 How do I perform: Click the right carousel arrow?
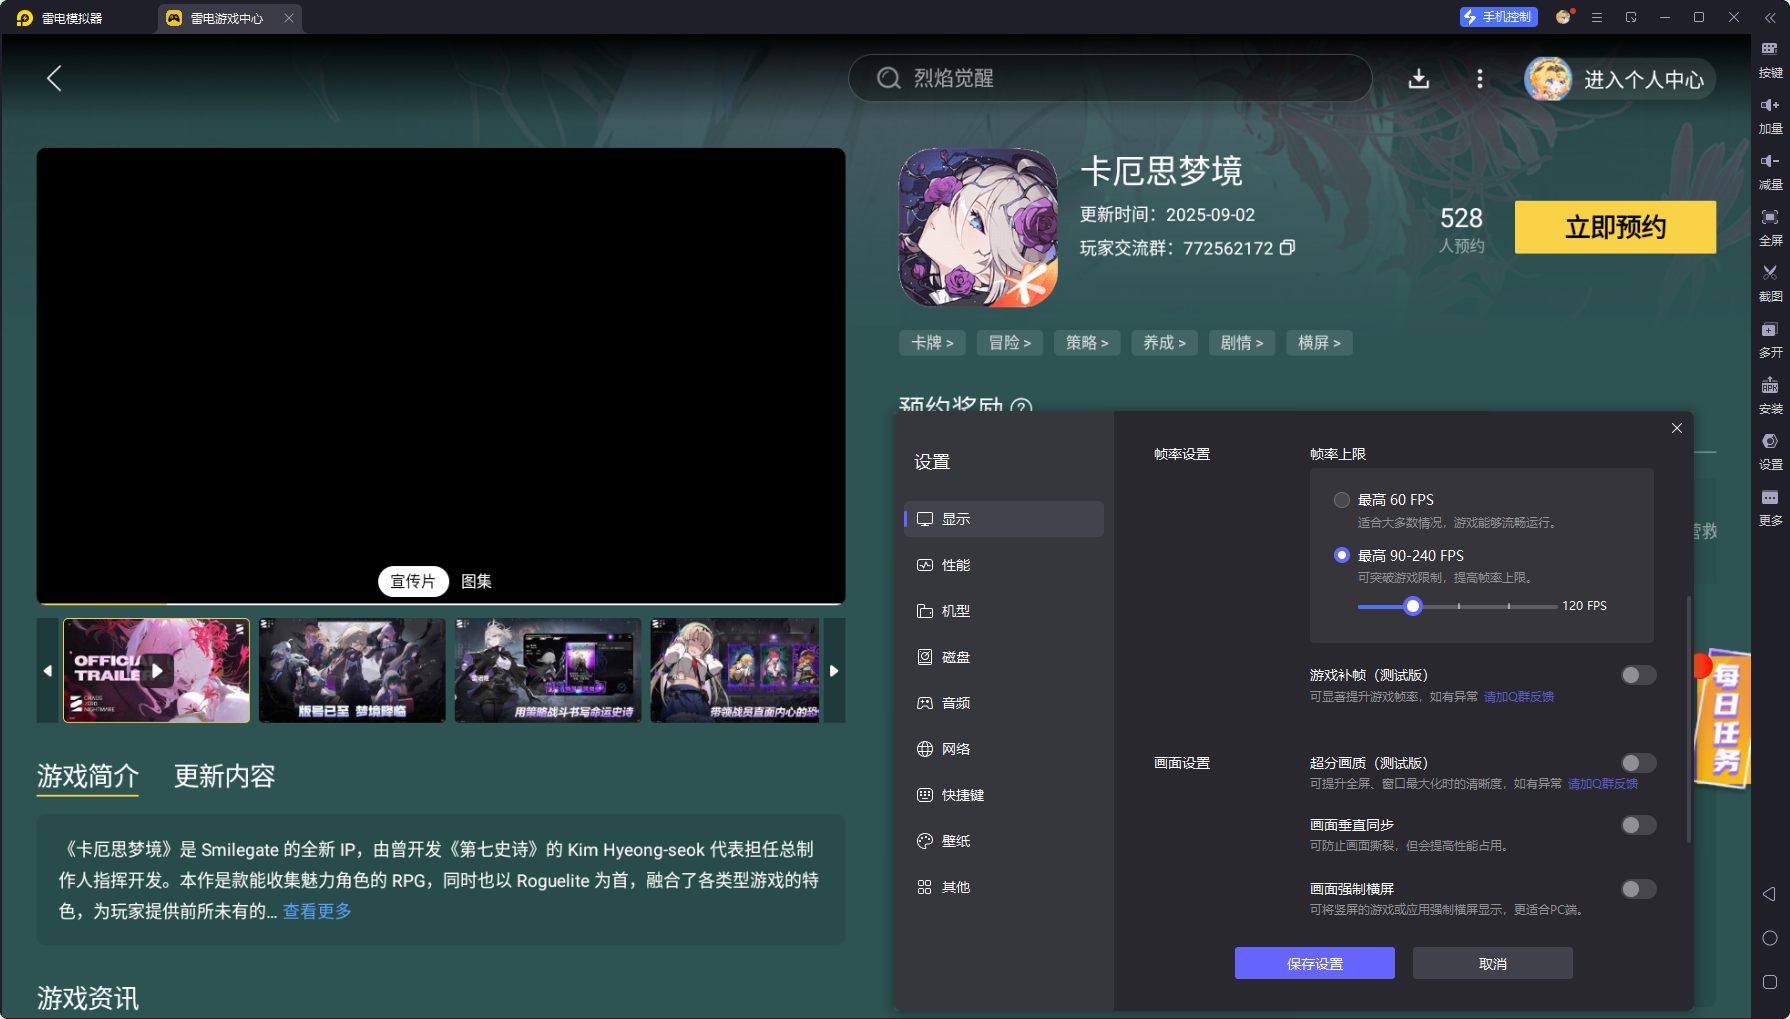[835, 670]
